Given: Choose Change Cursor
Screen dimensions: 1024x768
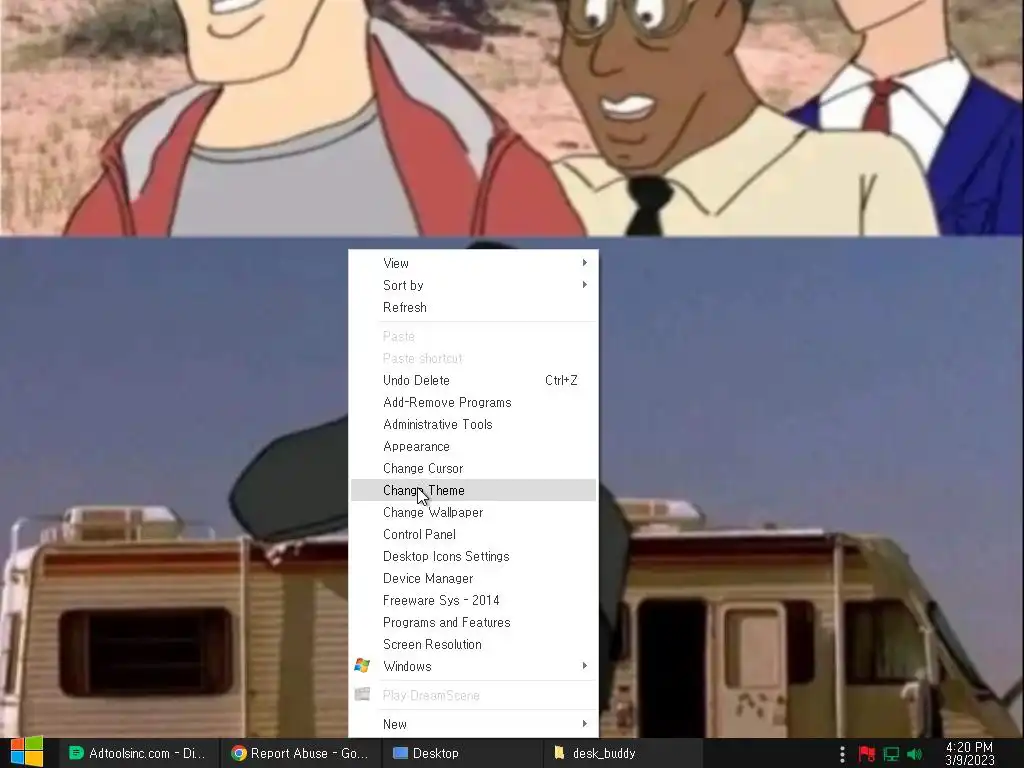Looking at the screenshot, I should (x=473, y=468).
